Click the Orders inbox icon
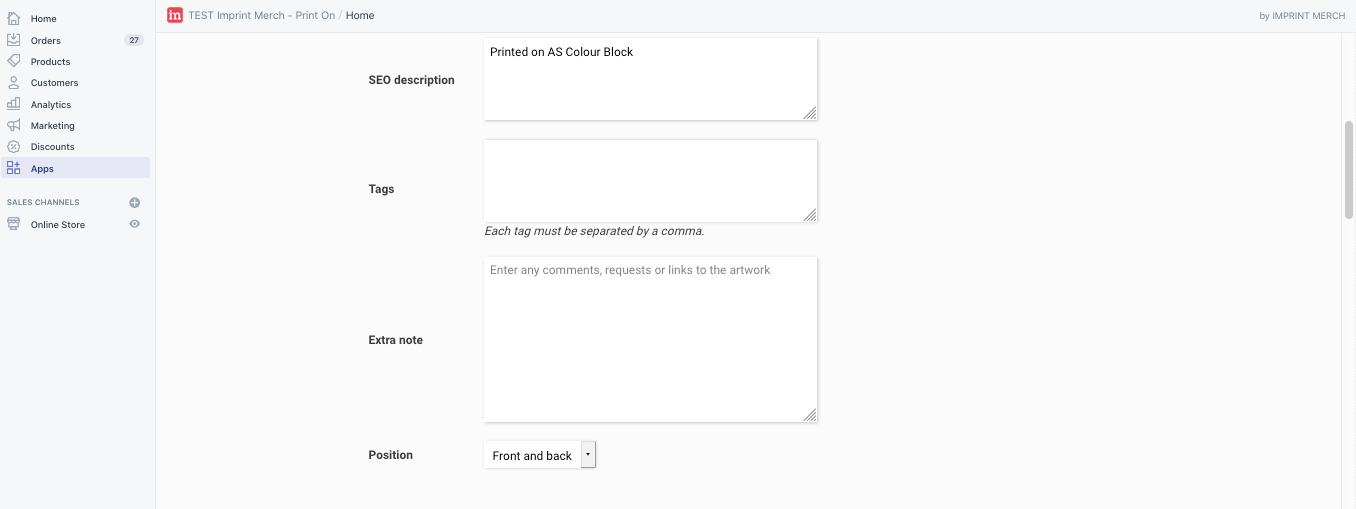This screenshot has width=1356, height=509. 14,40
